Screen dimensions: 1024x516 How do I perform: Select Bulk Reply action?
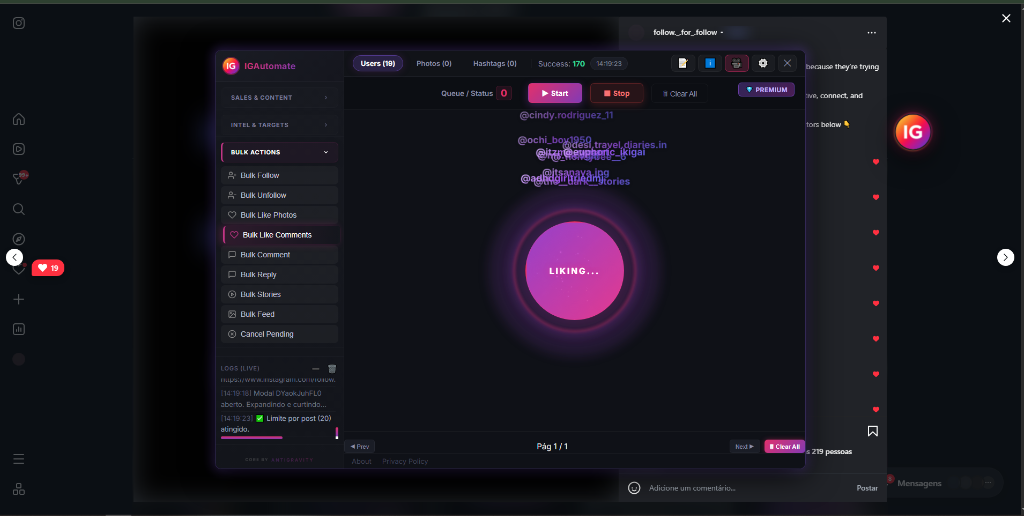tap(280, 274)
